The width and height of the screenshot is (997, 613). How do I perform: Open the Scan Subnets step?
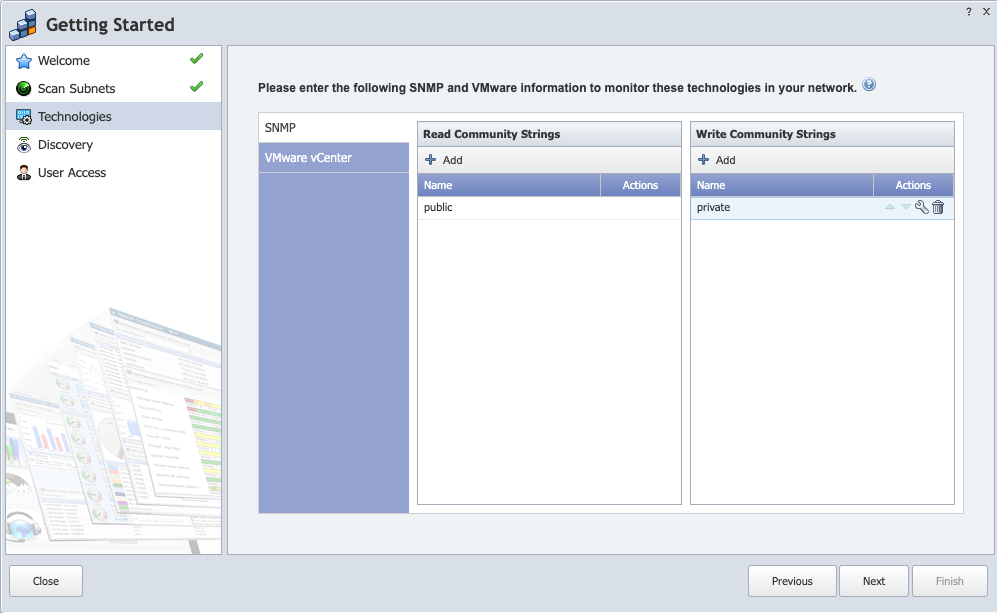[x=113, y=88]
